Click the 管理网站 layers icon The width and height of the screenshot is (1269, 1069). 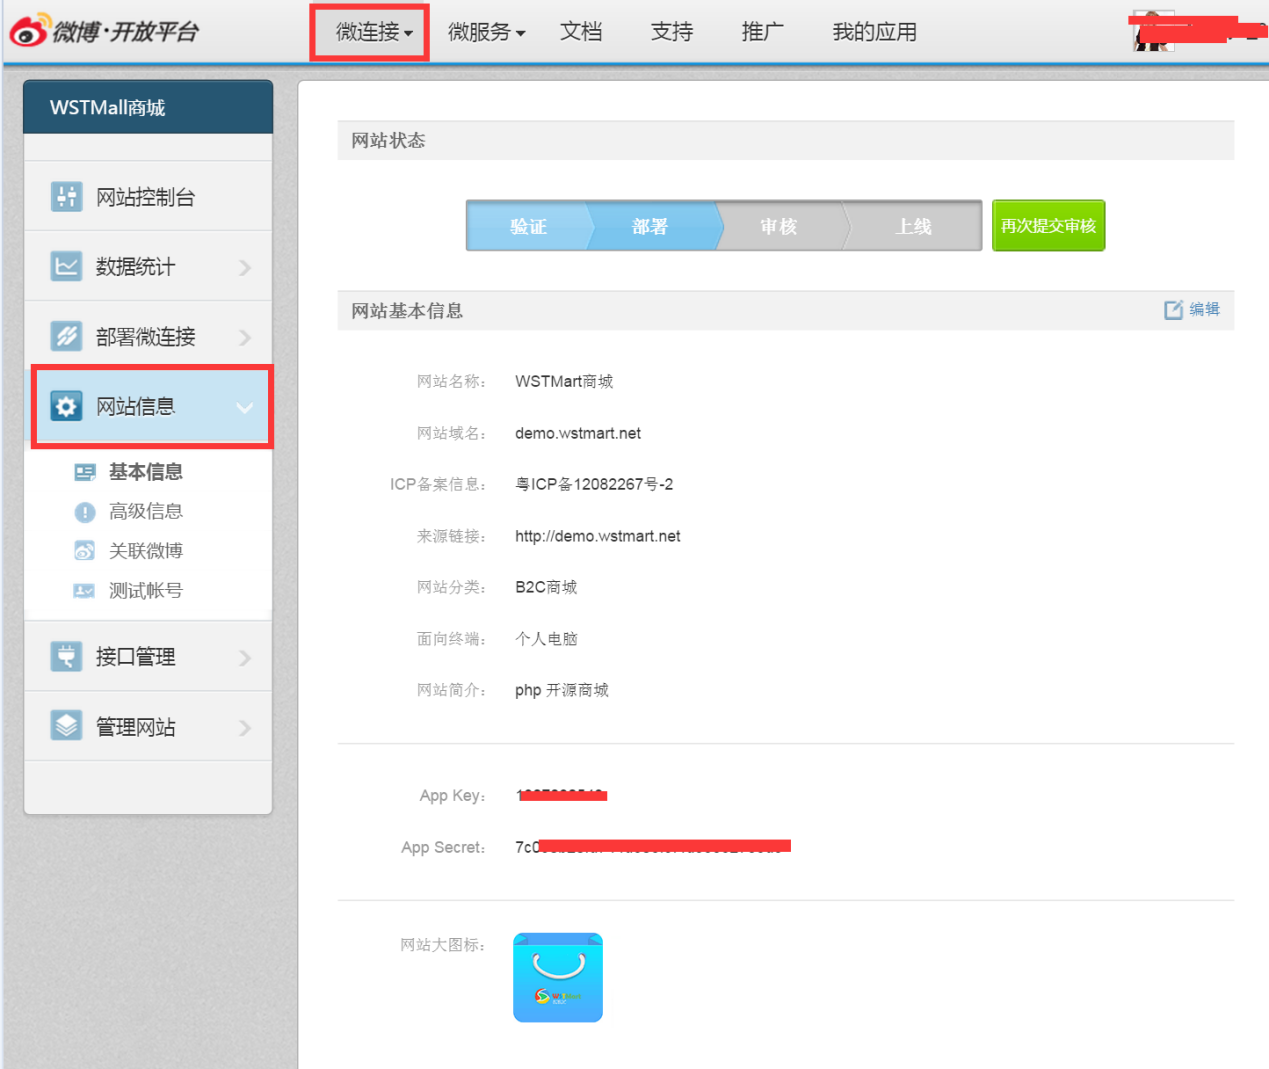click(67, 726)
